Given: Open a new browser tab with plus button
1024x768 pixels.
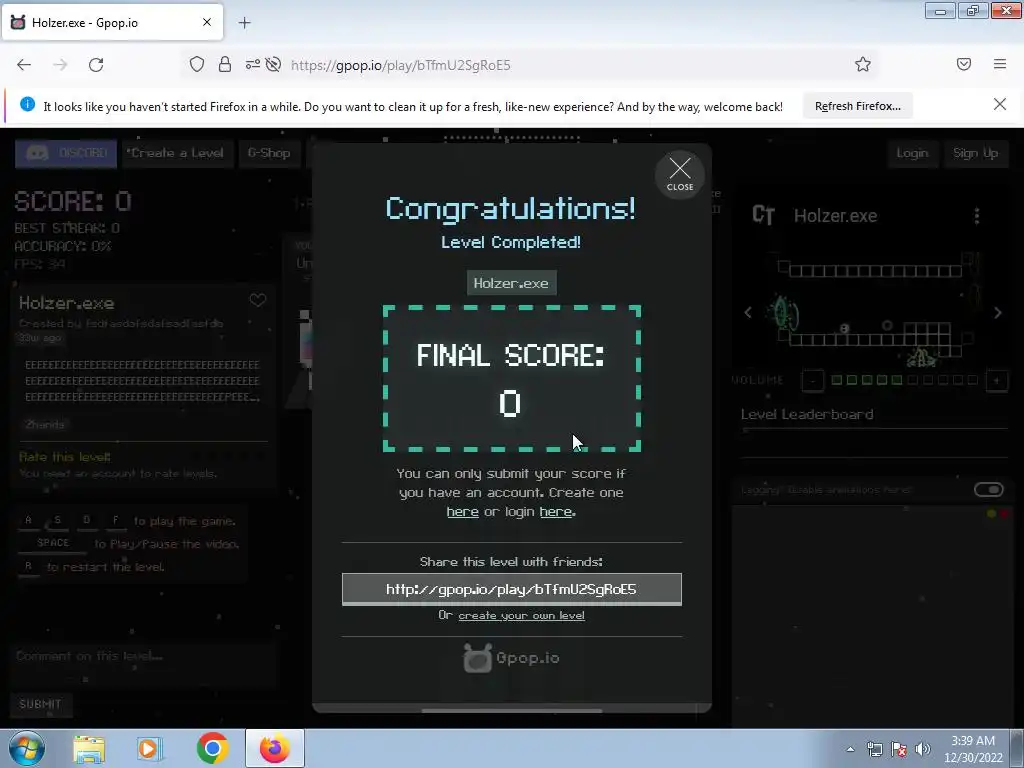Looking at the screenshot, I should pyautogui.click(x=244, y=23).
